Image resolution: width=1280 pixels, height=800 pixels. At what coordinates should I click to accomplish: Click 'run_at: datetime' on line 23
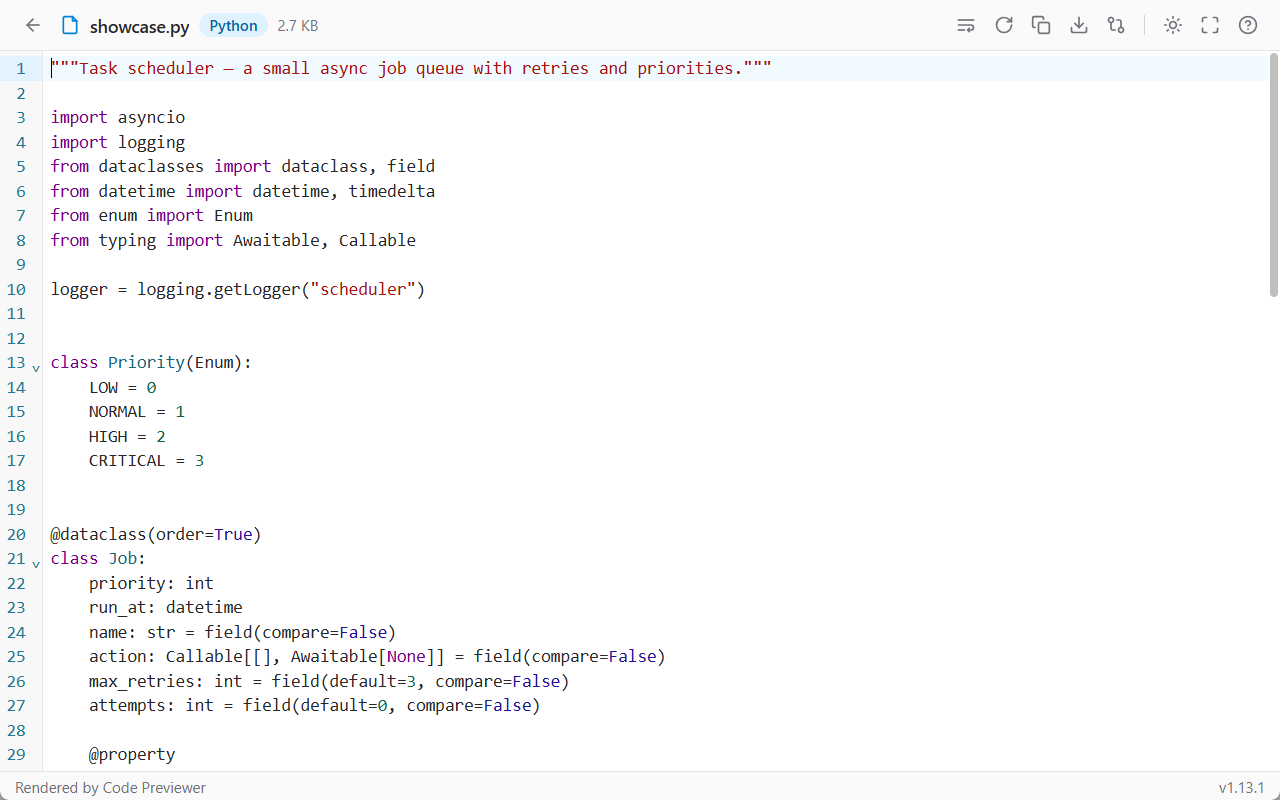click(x=166, y=607)
